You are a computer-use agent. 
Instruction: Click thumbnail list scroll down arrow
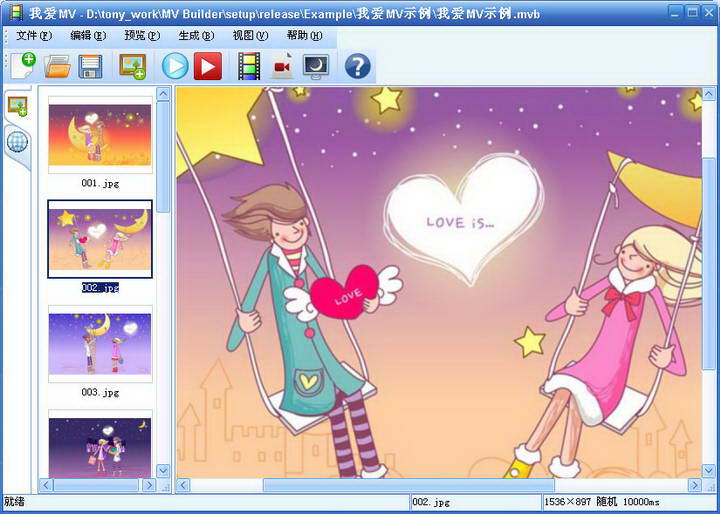pos(163,470)
